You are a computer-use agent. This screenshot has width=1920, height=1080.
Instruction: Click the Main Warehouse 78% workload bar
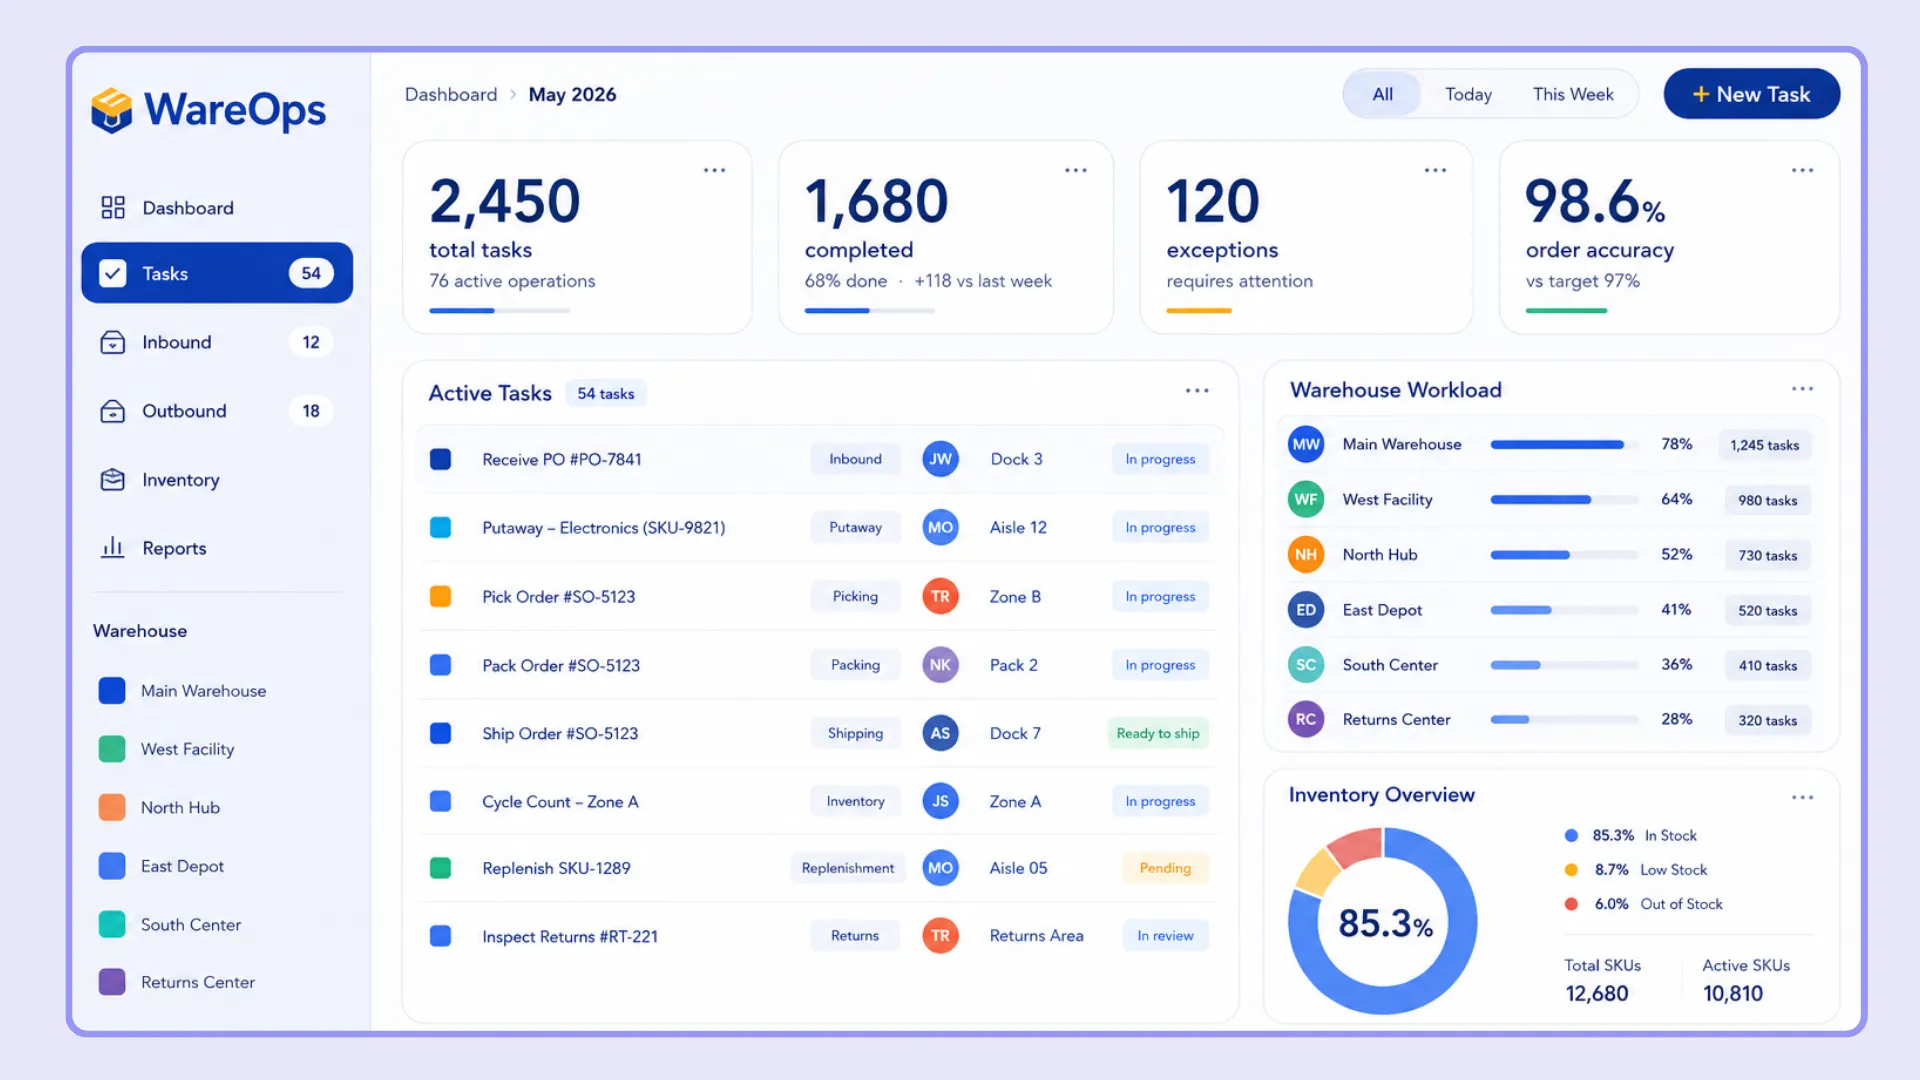click(x=1564, y=445)
